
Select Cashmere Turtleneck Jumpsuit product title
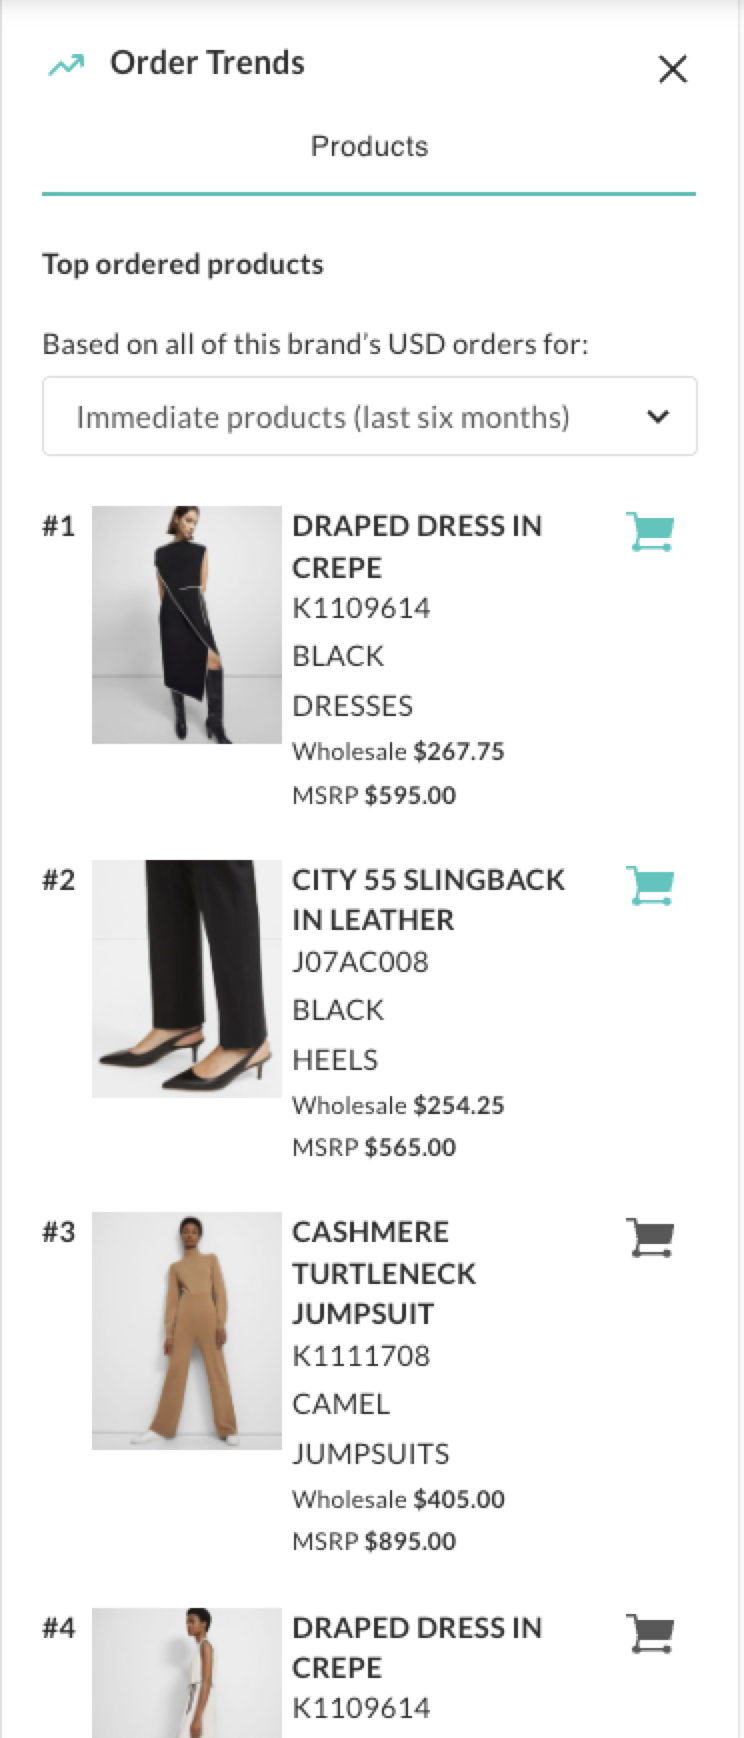click(x=384, y=1272)
